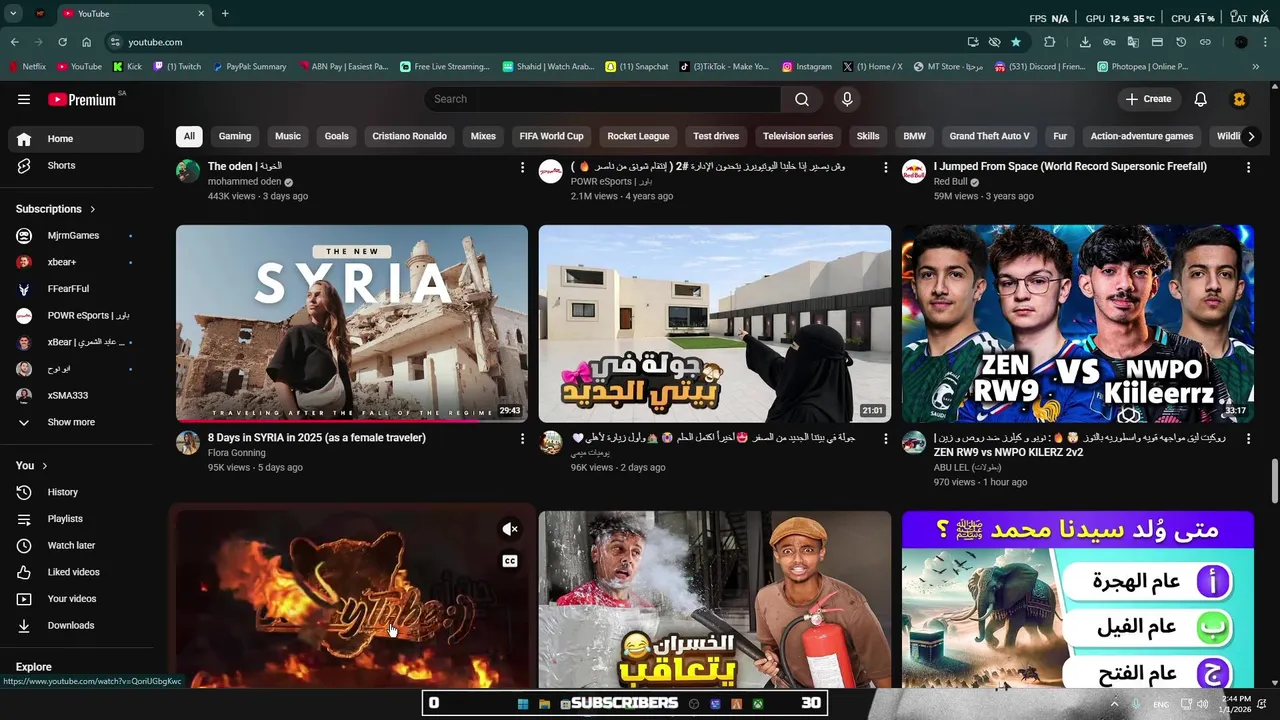This screenshot has height=720, width=1280.
Task: Open the Flora Gonning channel avatar
Action: click(188, 443)
